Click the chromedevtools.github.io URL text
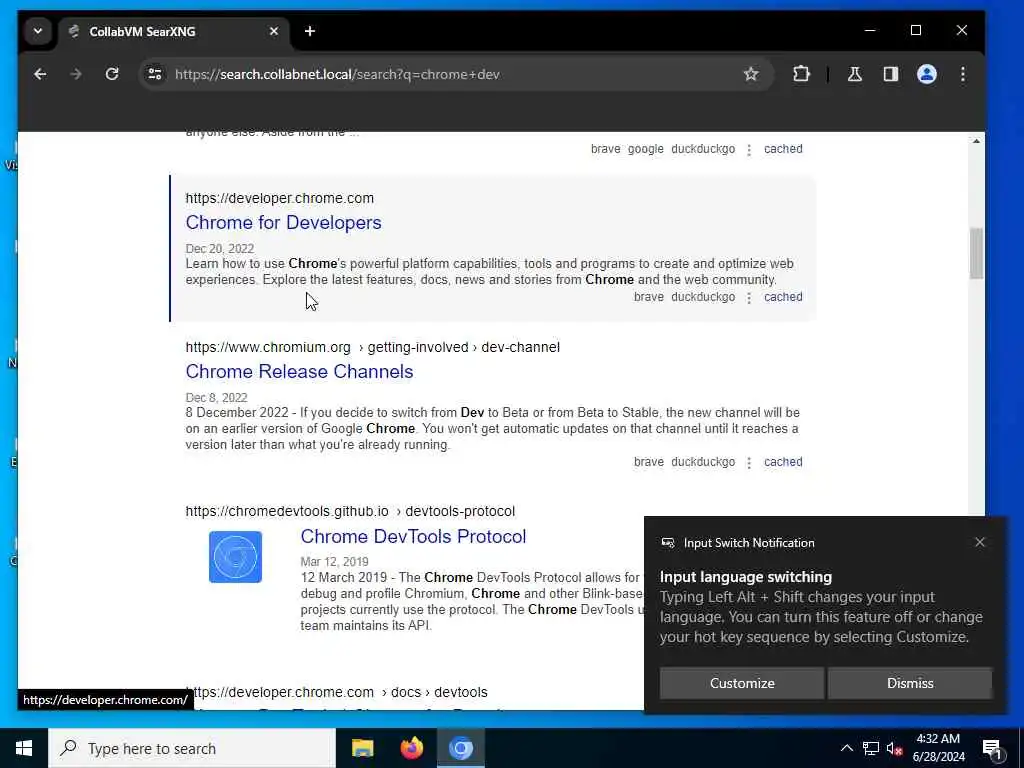Image resolution: width=1024 pixels, height=768 pixels. tap(350, 511)
